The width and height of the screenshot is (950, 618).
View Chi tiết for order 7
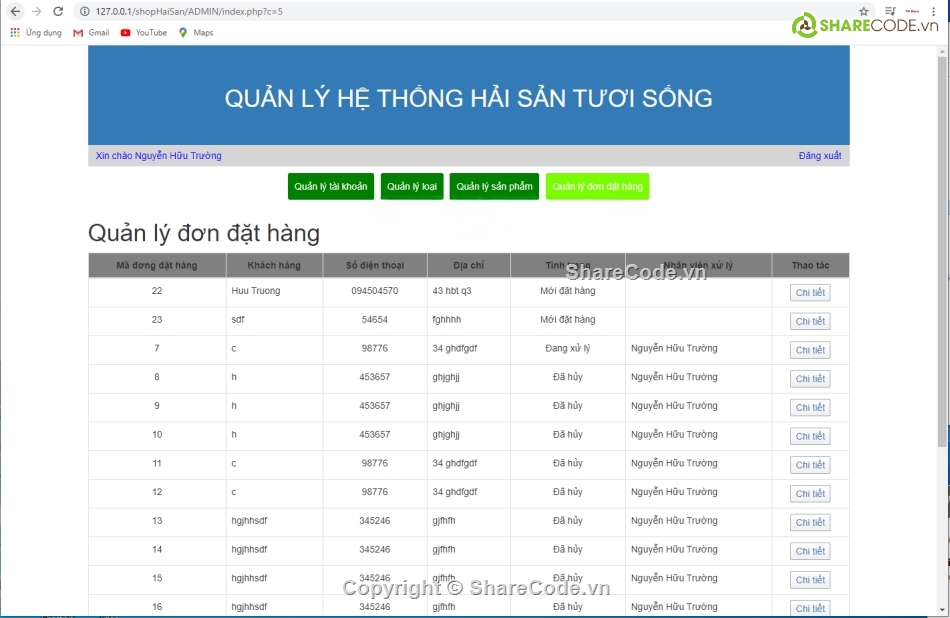pyautogui.click(x=810, y=350)
